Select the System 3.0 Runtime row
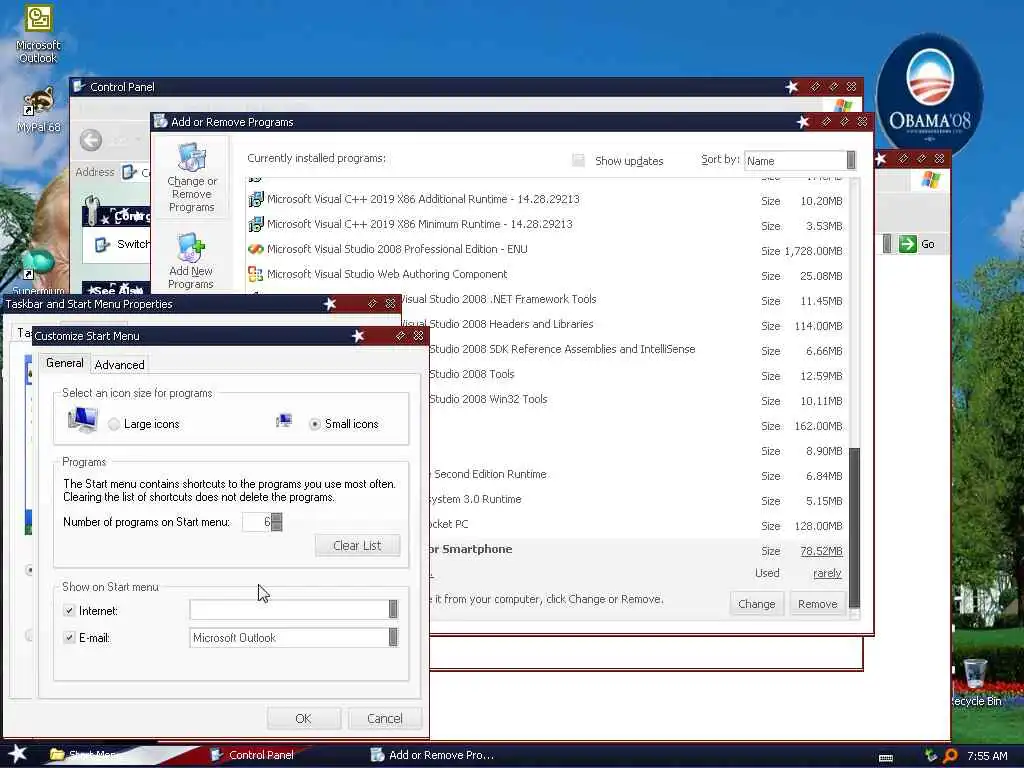This screenshot has height=768, width=1024. tap(638, 500)
